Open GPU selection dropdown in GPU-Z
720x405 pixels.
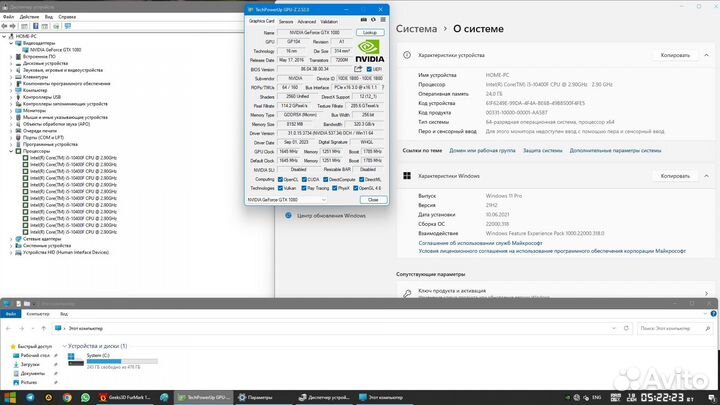287,200
